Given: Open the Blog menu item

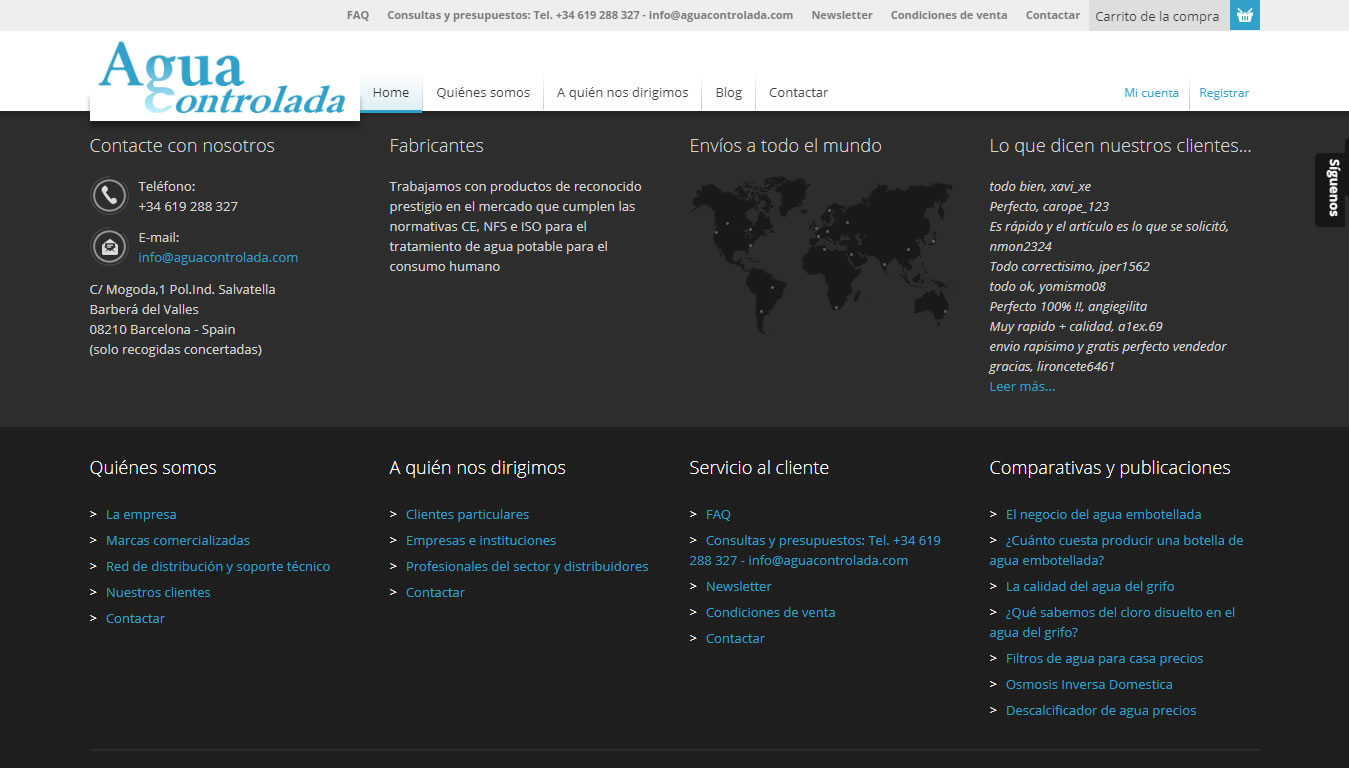Looking at the screenshot, I should point(728,93).
